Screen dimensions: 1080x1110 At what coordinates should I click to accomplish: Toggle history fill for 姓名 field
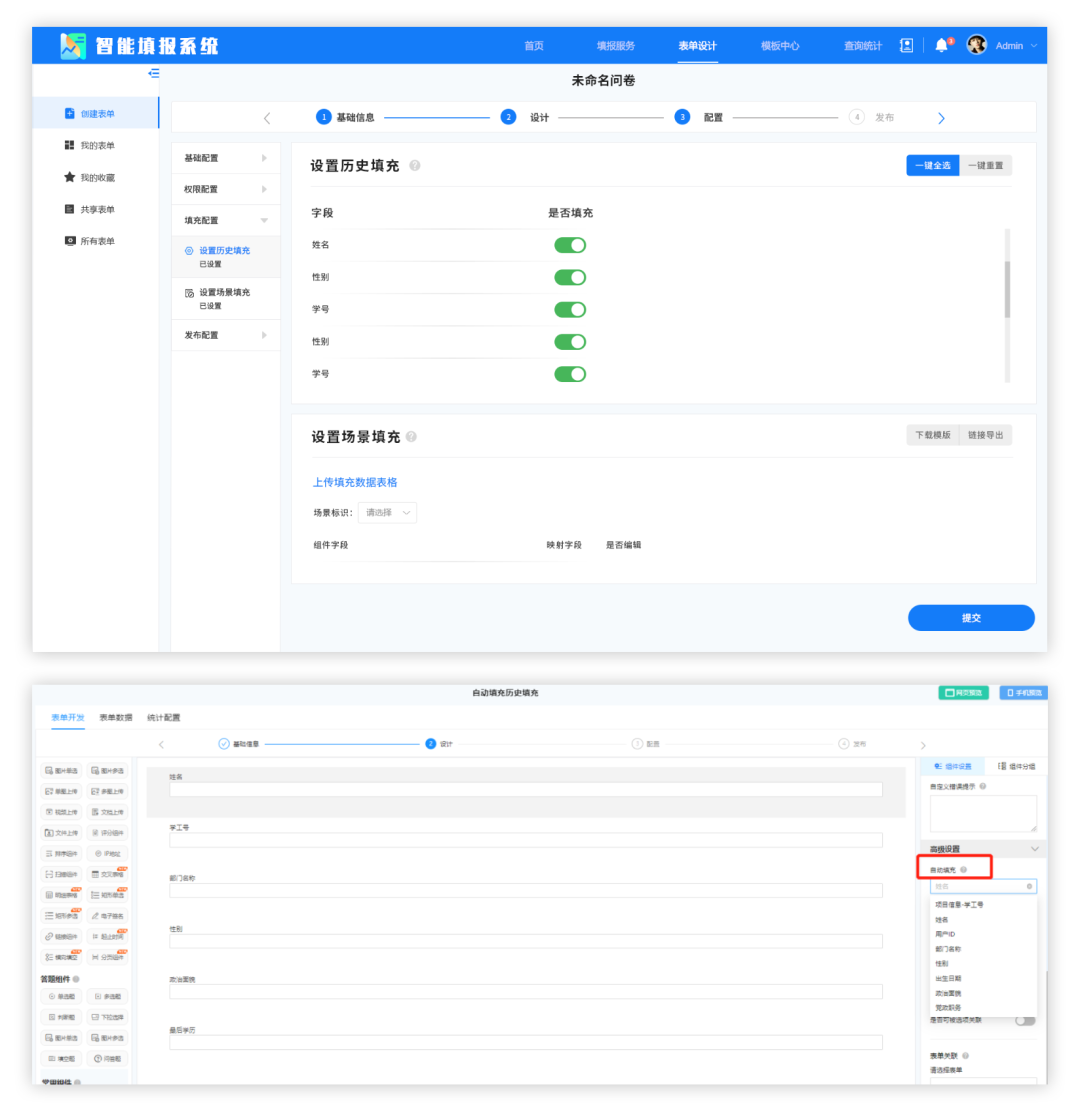[570, 245]
